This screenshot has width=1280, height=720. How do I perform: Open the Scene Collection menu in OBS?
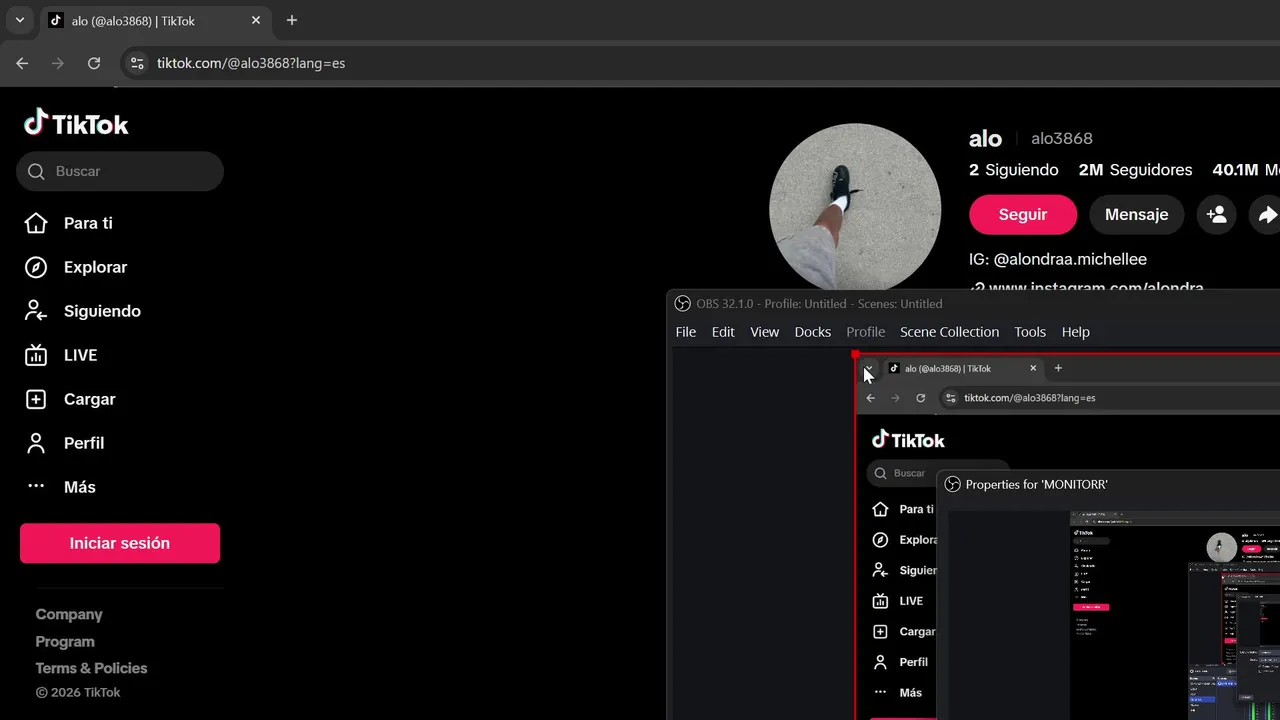(949, 332)
